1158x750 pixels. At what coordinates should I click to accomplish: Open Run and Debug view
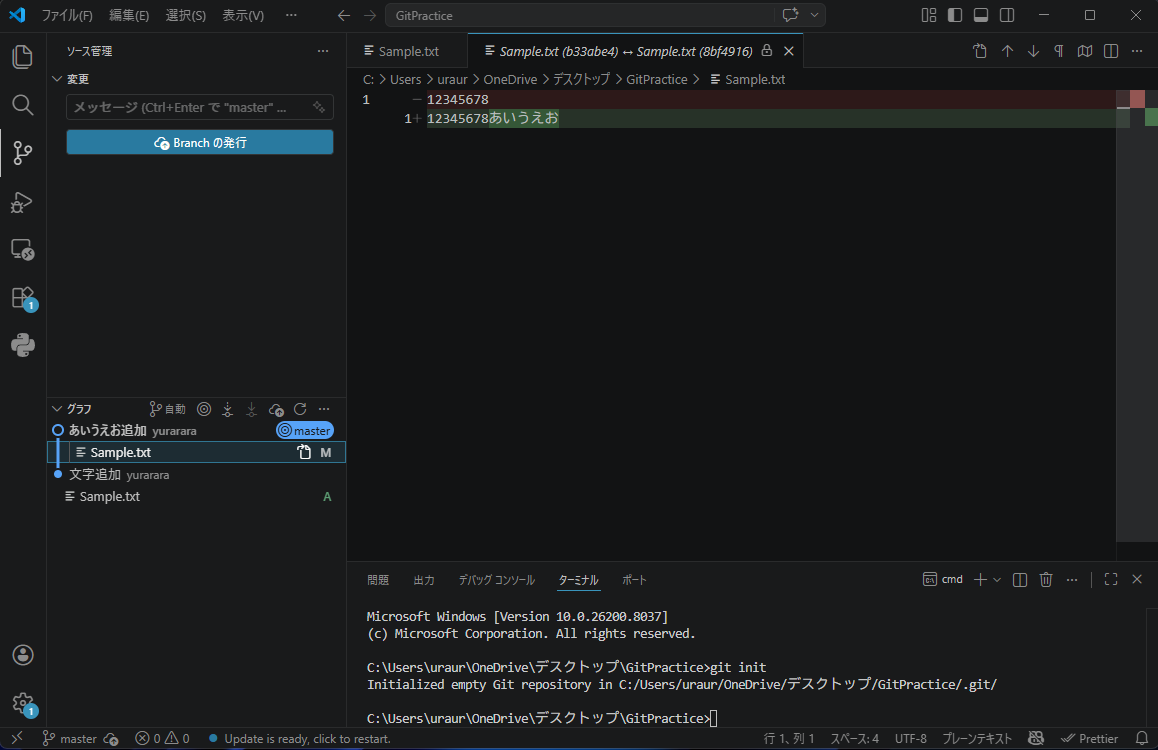22,202
